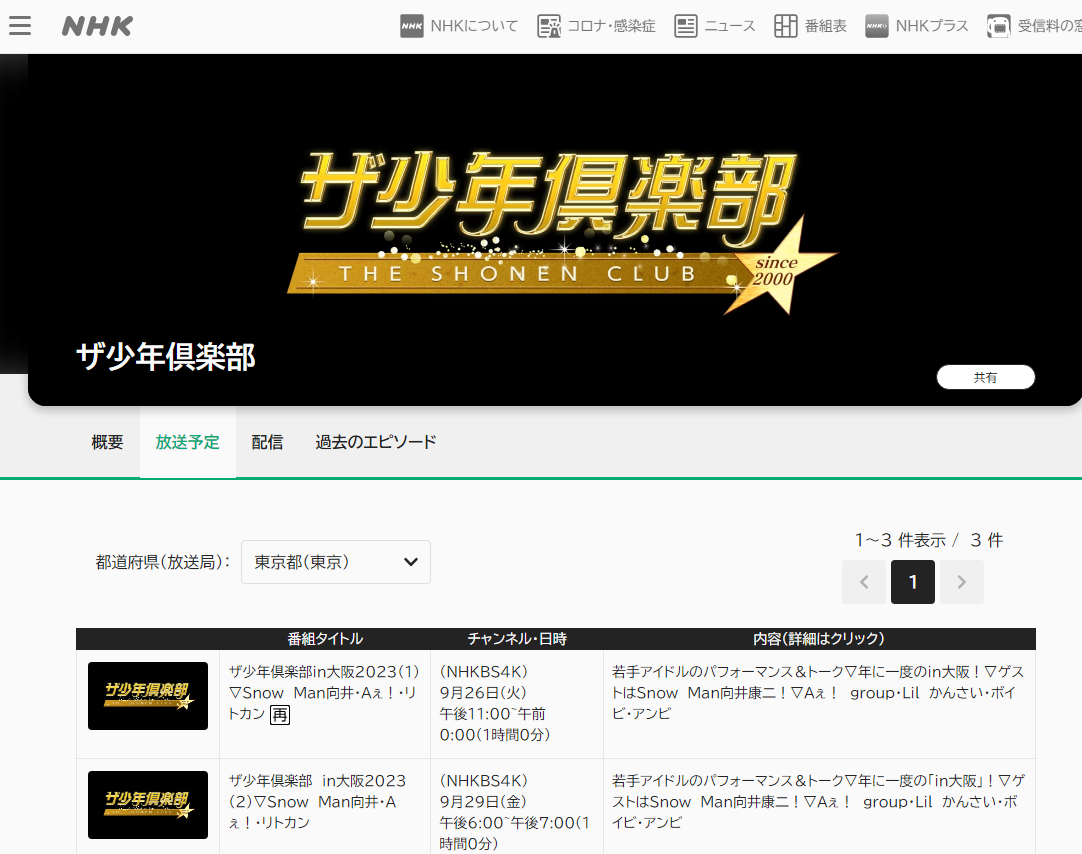Click the コロナ・感染症 icon
1082x854 pixels.
coord(549,26)
